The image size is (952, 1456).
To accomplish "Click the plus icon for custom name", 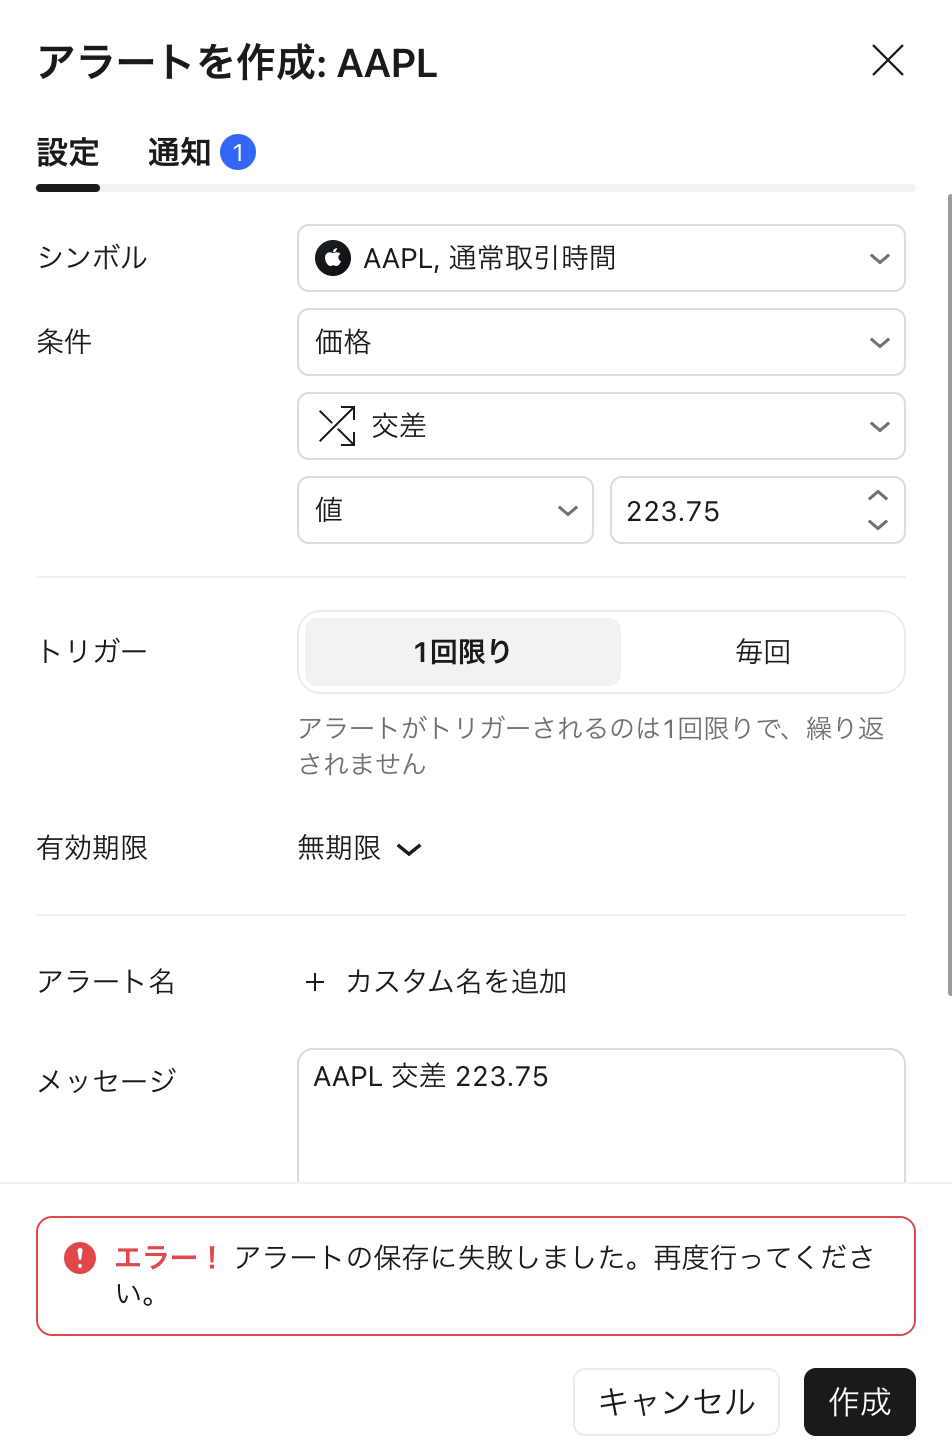I will [315, 982].
